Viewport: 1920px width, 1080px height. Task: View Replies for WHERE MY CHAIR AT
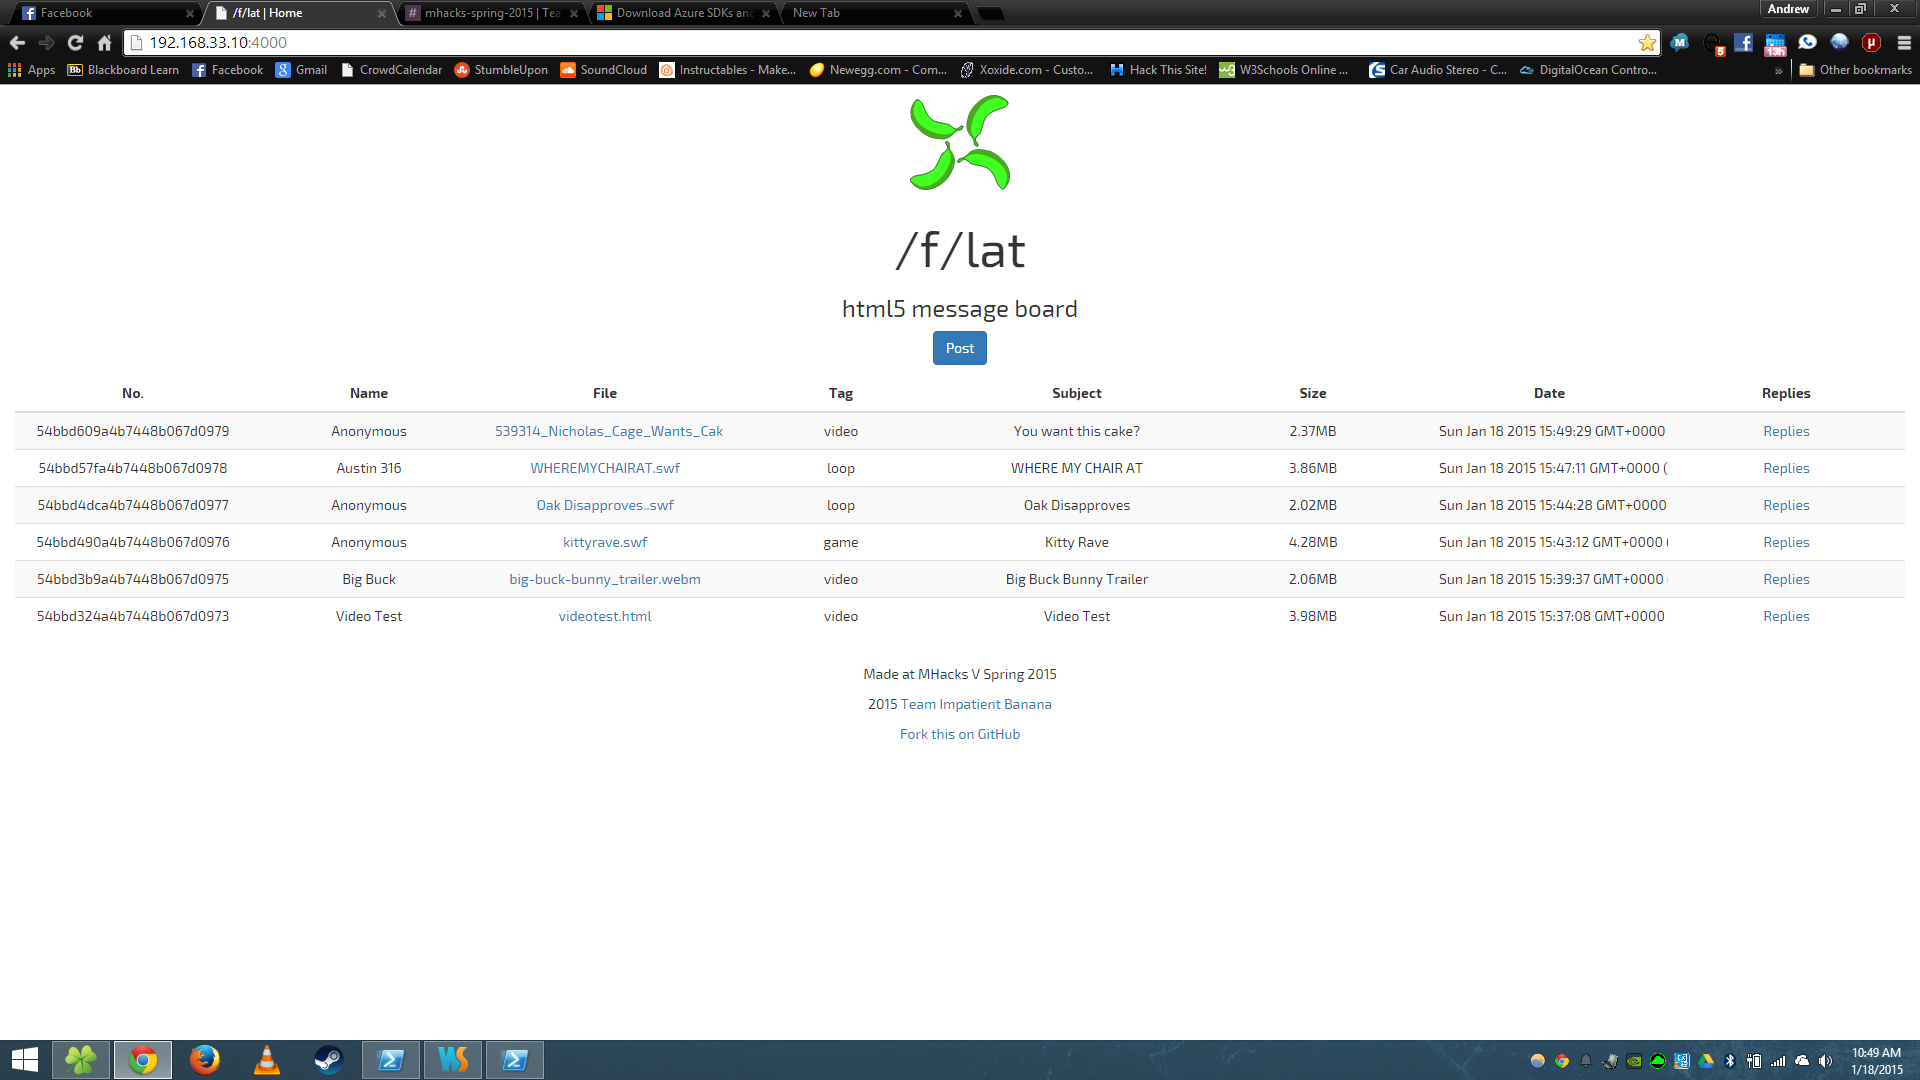pyautogui.click(x=1786, y=468)
